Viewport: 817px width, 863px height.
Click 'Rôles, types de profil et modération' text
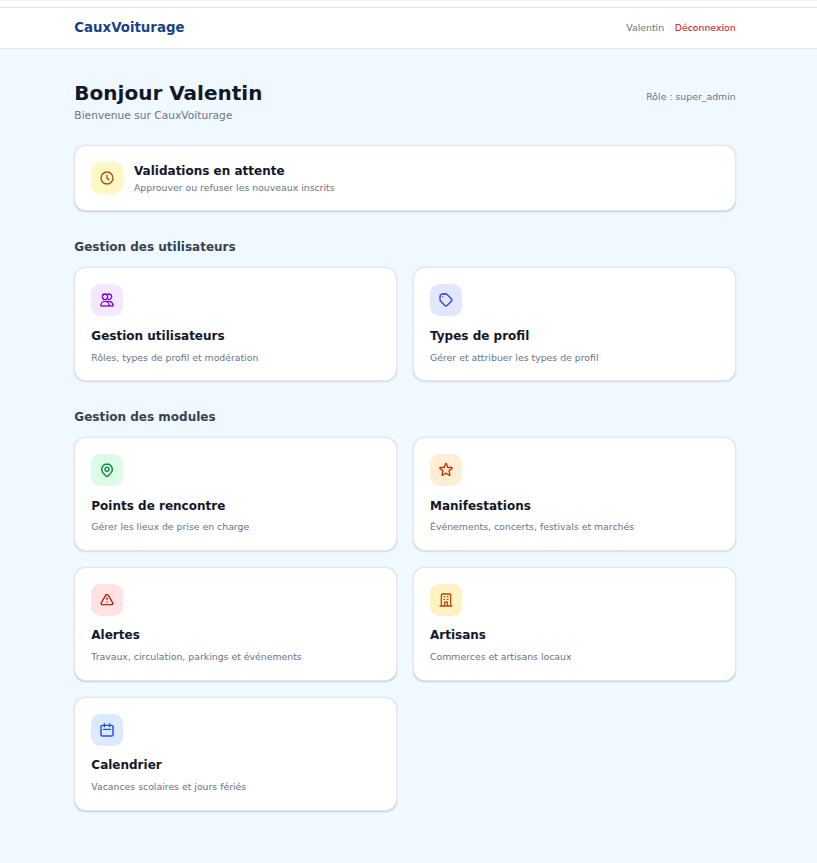tap(175, 358)
